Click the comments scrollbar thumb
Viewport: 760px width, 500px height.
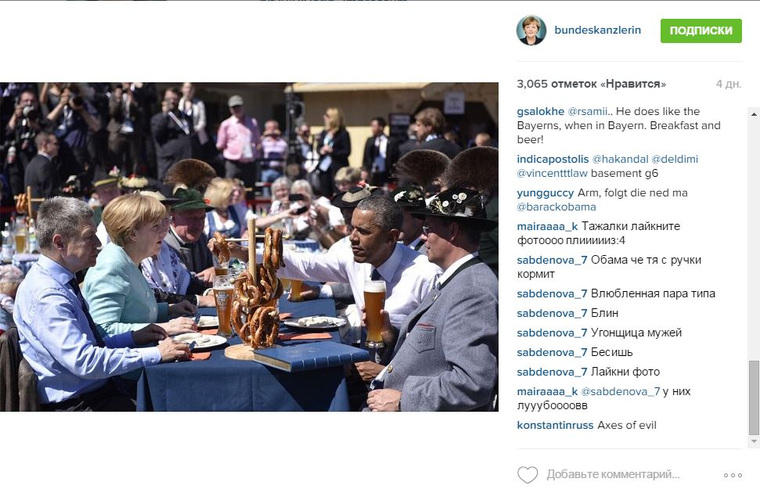click(754, 397)
